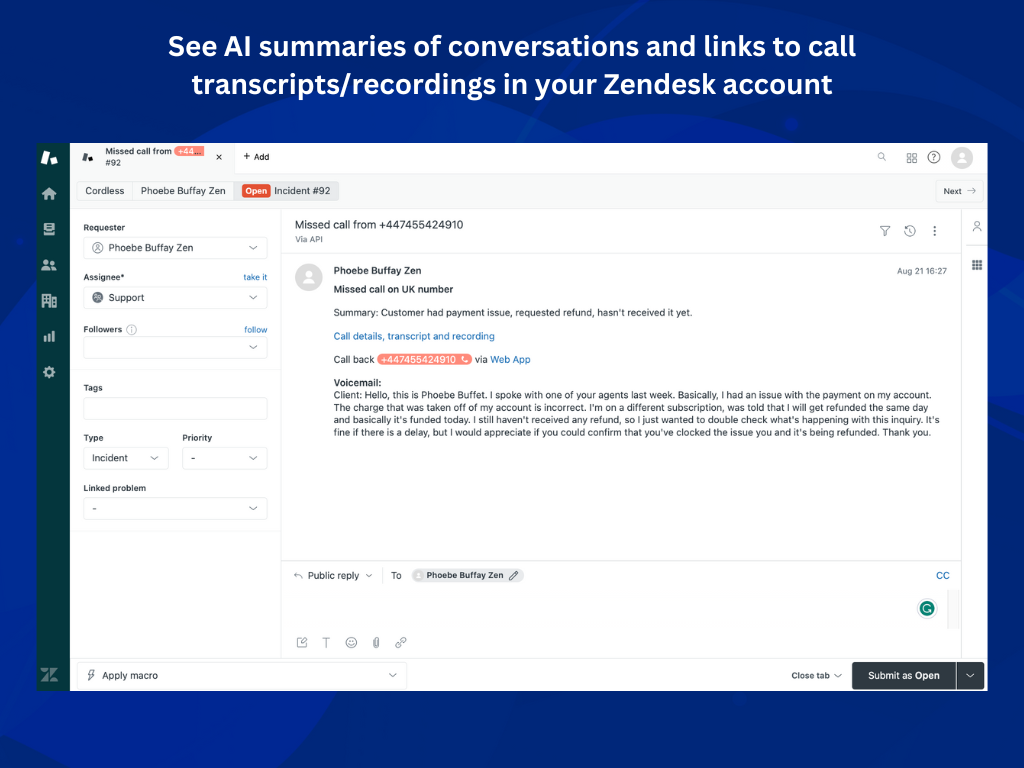The image size is (1024, 768).
Task: Edit the recipient Phoebe Buffay Zen pencil icon
Action: click(514, 575)
